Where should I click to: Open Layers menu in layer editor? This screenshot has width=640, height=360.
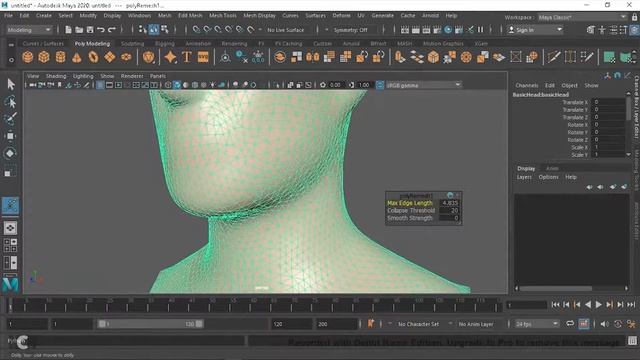tap(524, 177)
